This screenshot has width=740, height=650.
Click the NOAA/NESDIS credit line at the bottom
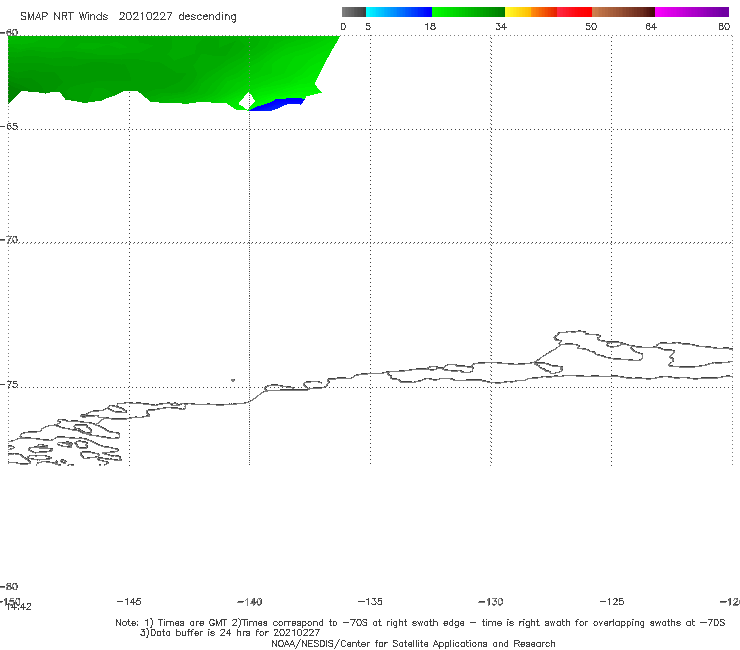[x=413, y=644]
